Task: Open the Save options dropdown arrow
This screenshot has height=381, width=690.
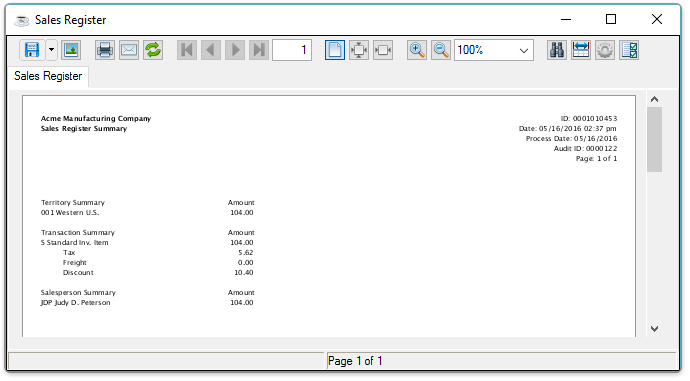Action: click(51, 50)
